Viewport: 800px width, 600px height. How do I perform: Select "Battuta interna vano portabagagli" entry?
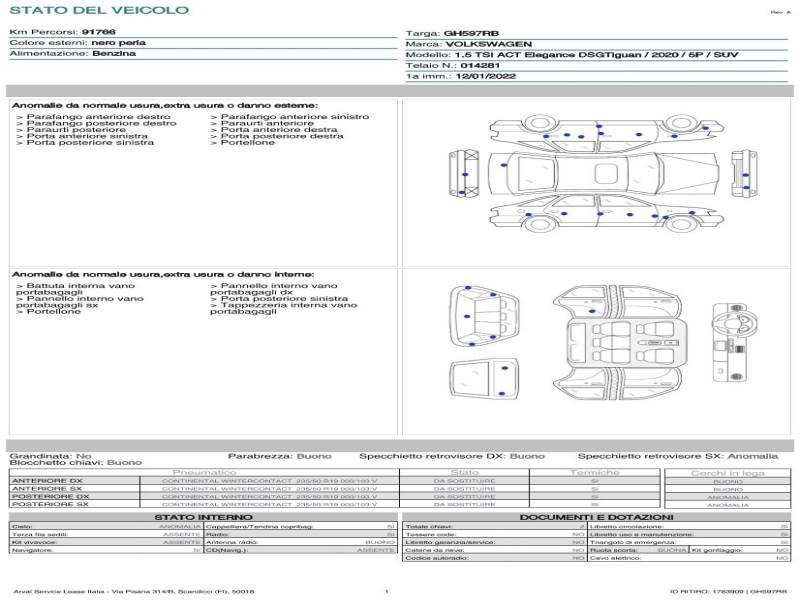point(76,289)
